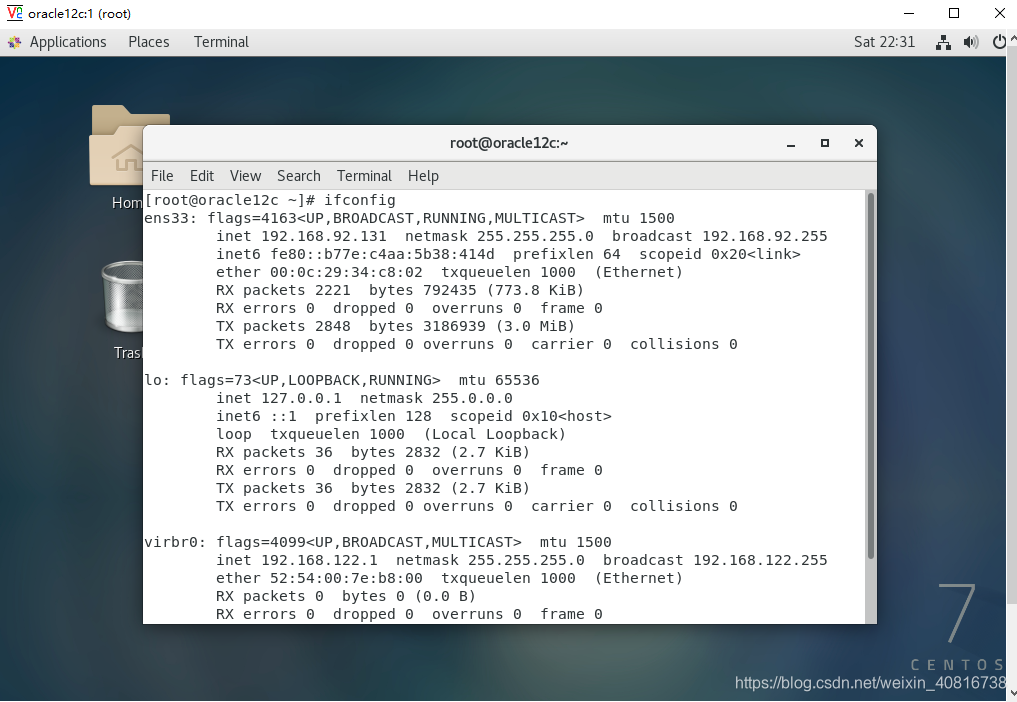Screen dimensions: 1017x702
Task: Click the VNC viewer logo icon
Action: (x=14, y=13)
